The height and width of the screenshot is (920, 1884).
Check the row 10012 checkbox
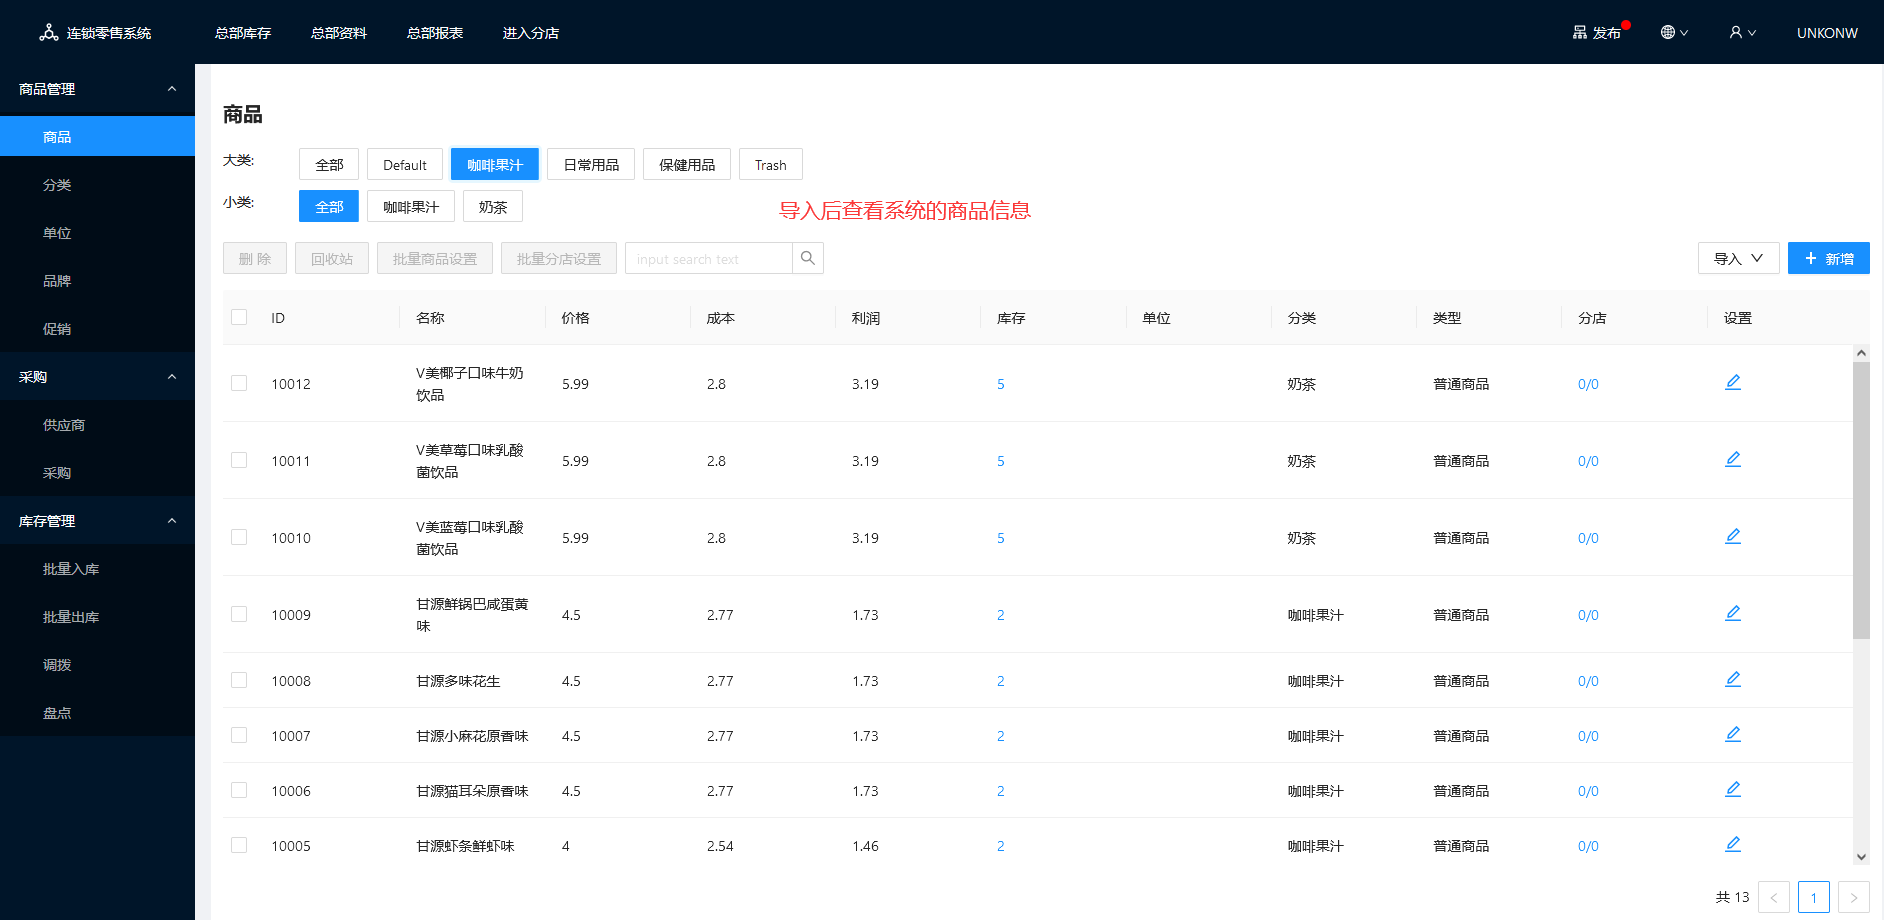tap(239, 383)
